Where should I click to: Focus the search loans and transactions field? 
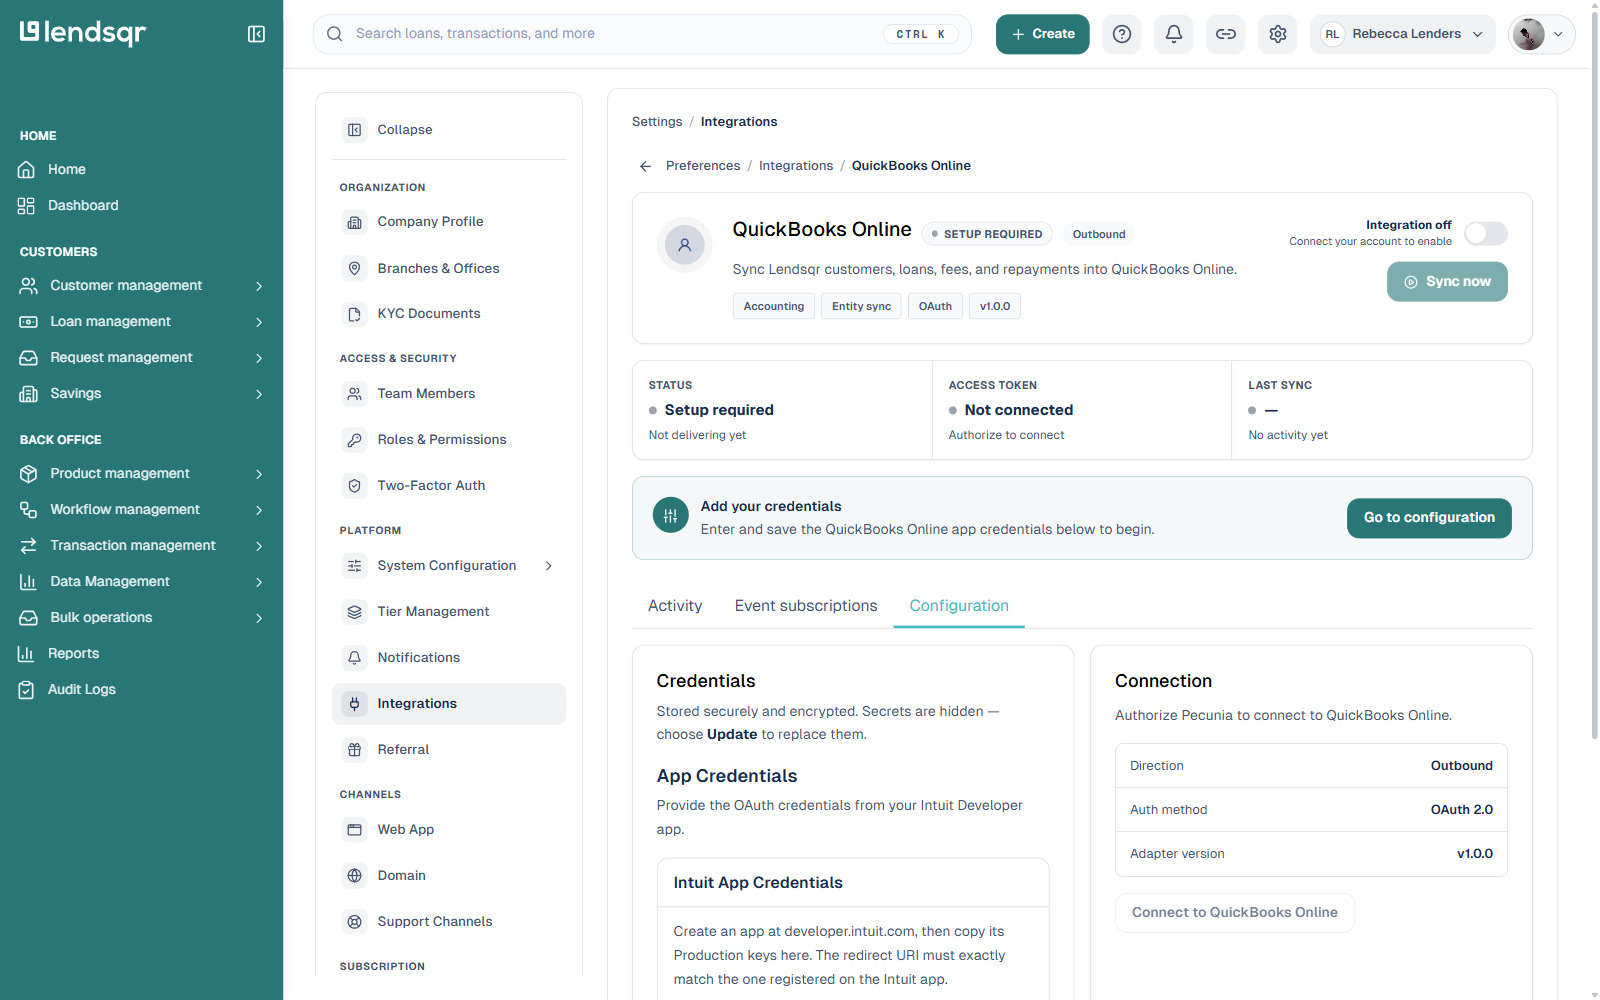[642, 34]
